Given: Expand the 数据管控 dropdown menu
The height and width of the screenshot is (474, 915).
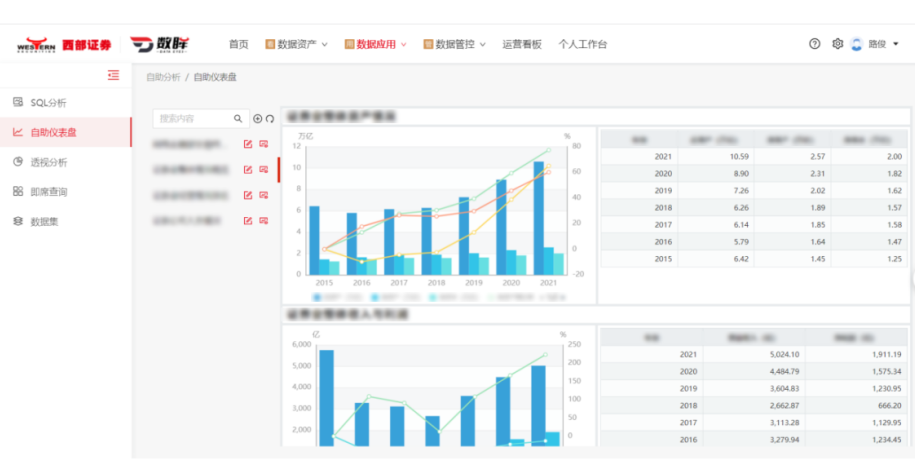Looking at the screenshot, I should point(455,44).
